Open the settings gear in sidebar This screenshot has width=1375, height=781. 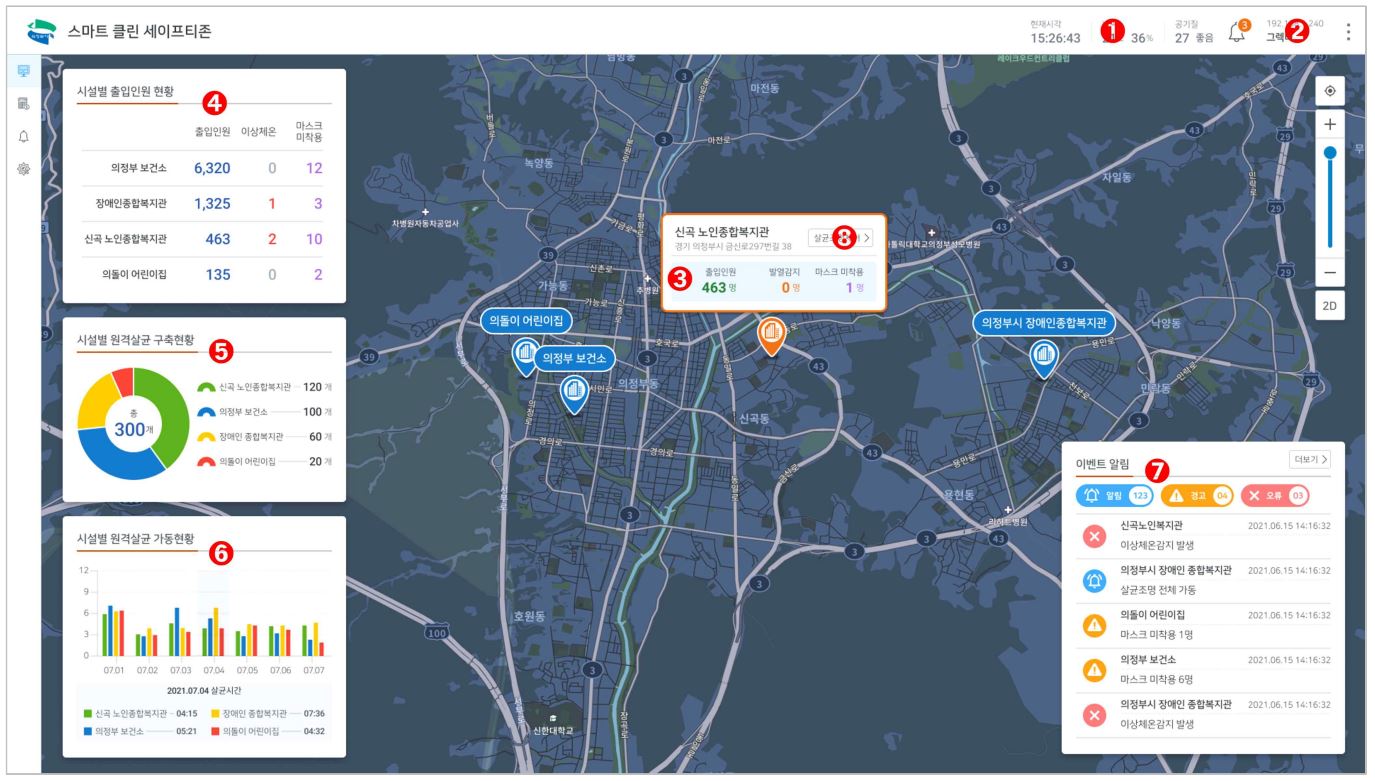(x=23, y=169)
